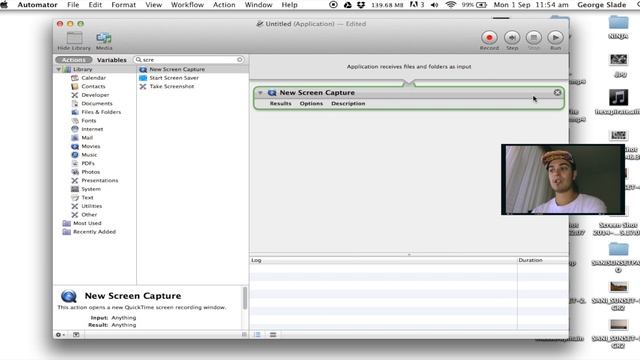Open the Action menu

click(224, 5)
